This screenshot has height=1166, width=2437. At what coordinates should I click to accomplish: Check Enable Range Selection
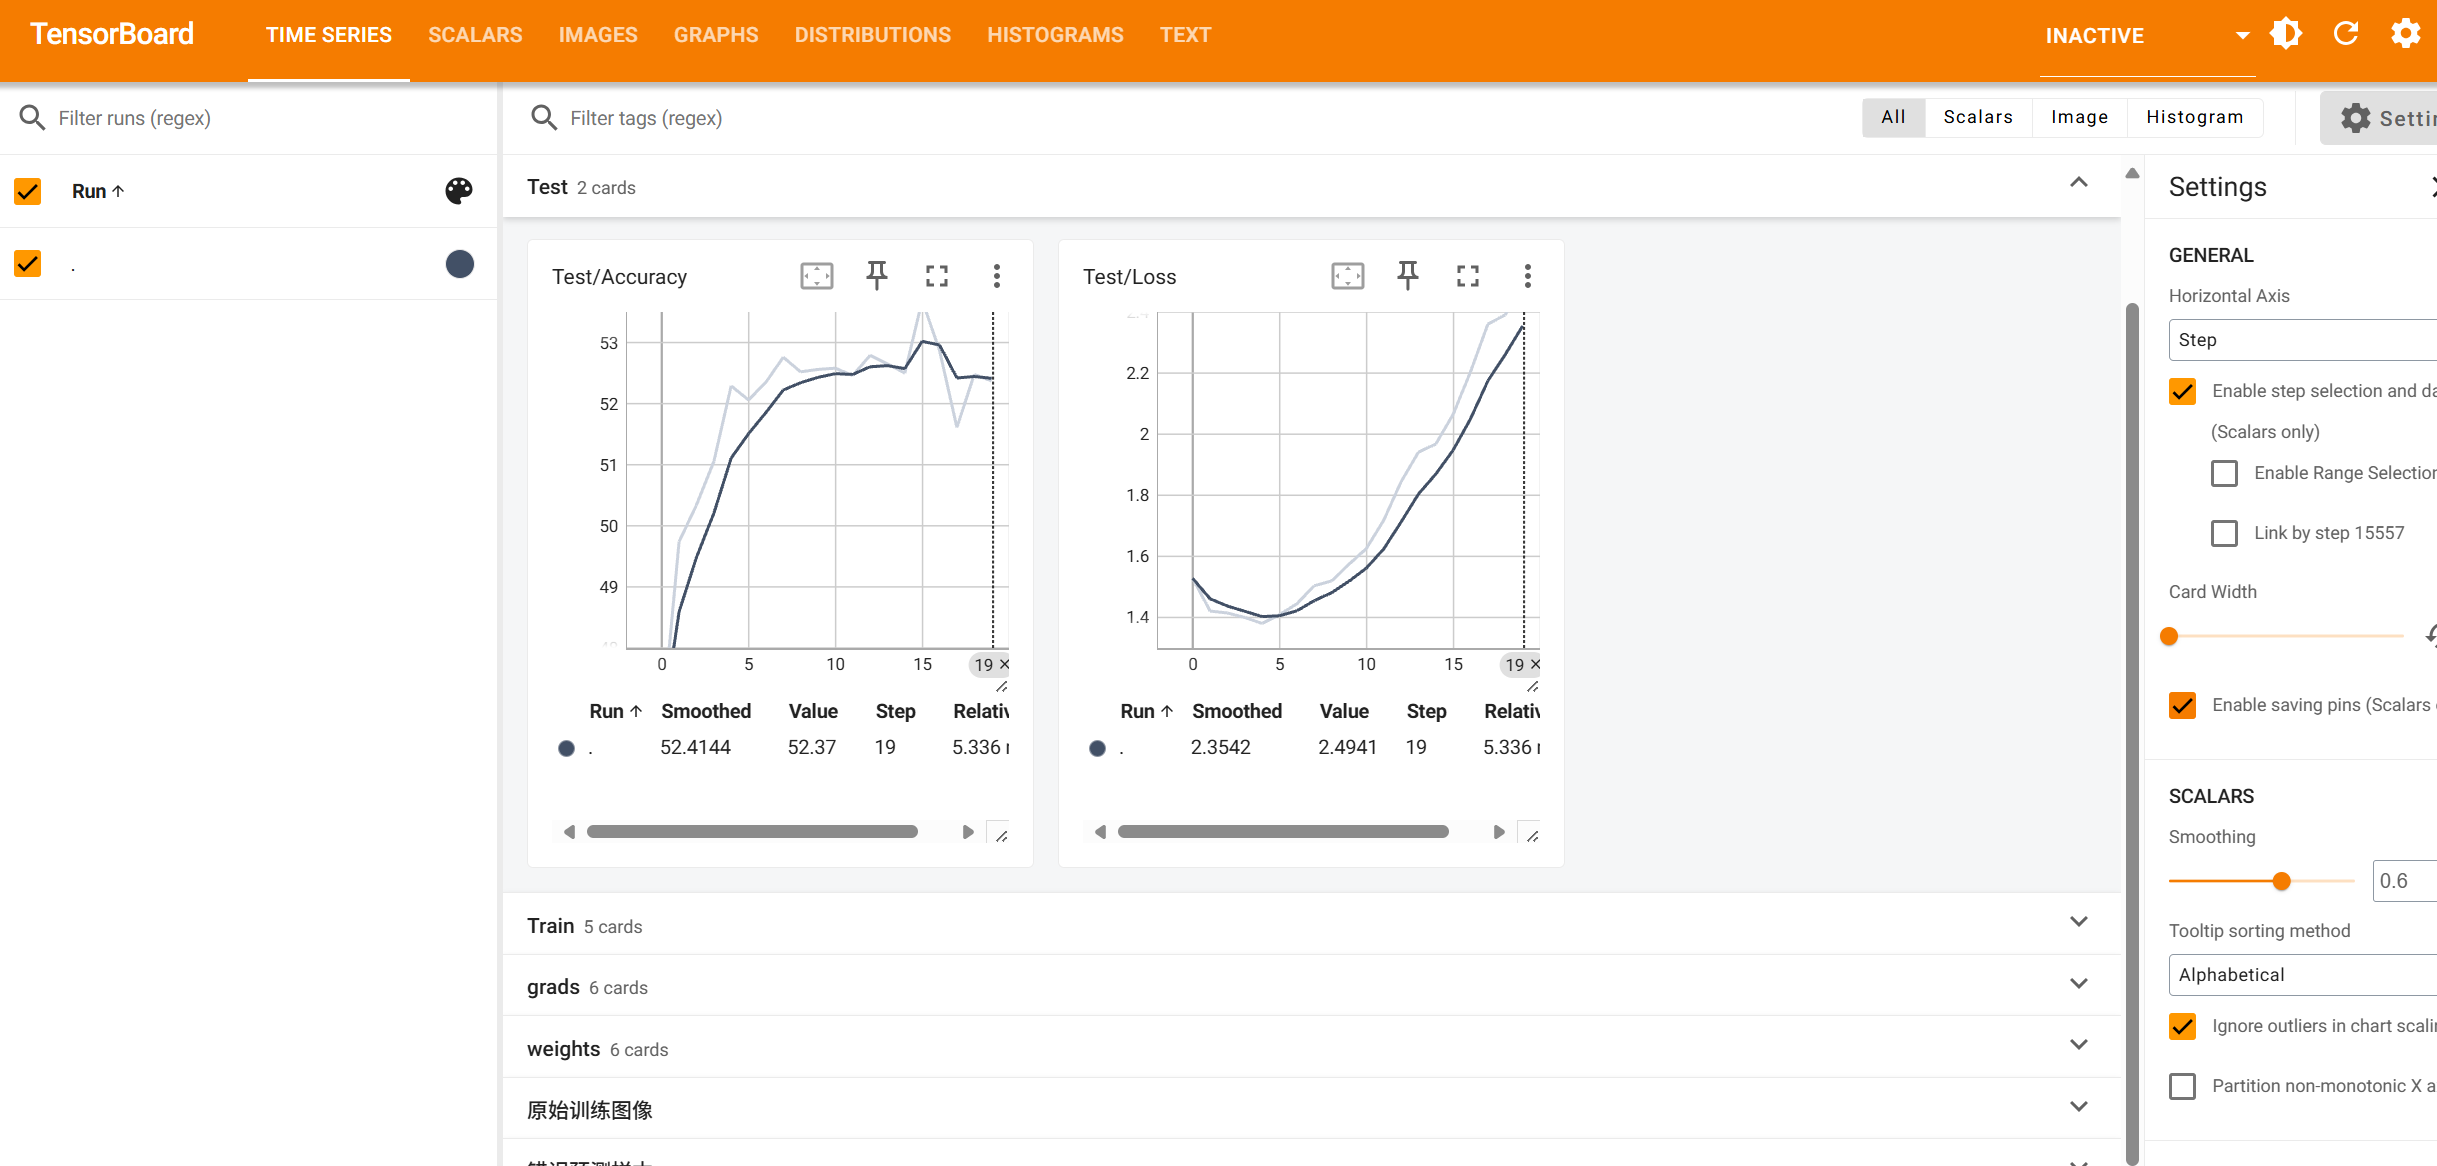pos(2225,473)
